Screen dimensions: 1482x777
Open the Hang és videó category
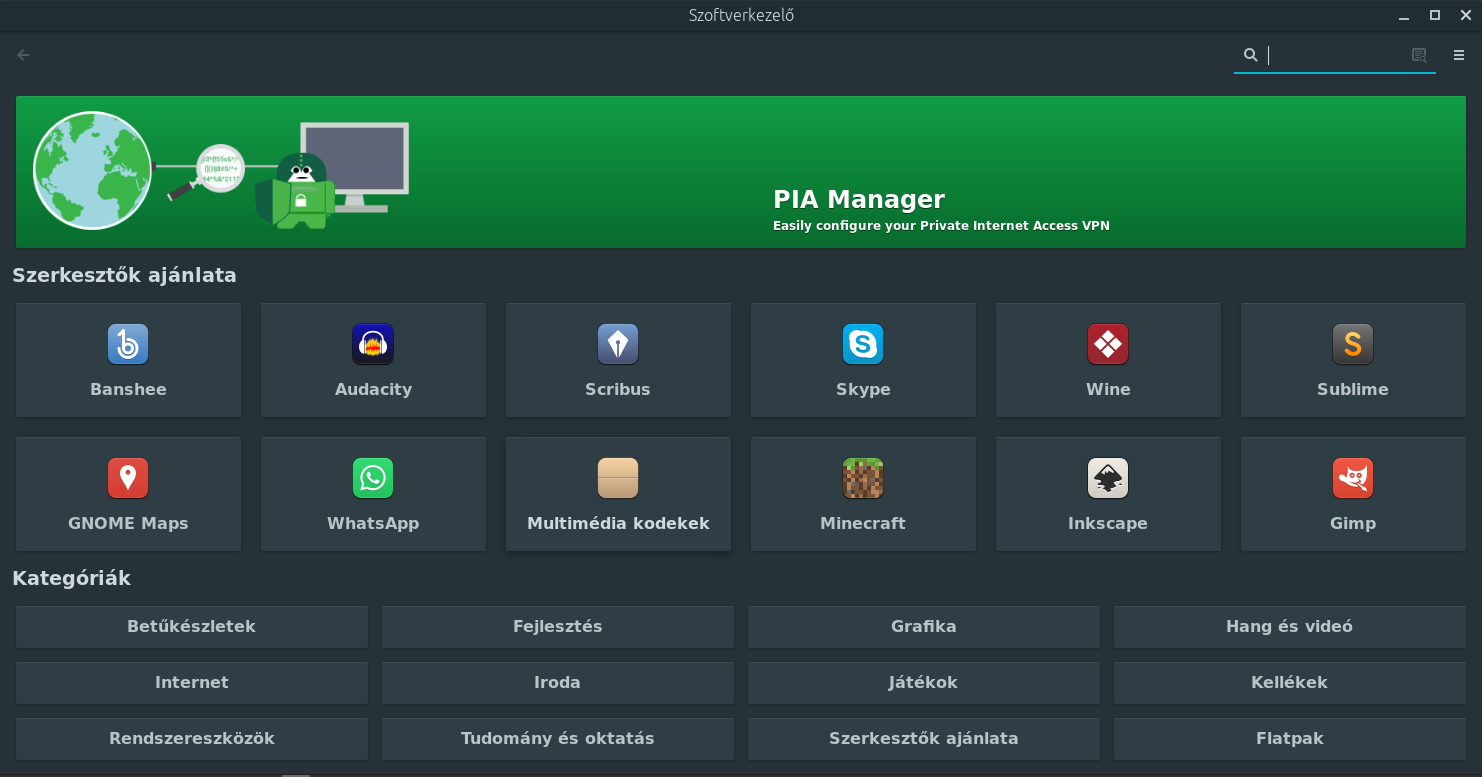[x=1290, y=626]
